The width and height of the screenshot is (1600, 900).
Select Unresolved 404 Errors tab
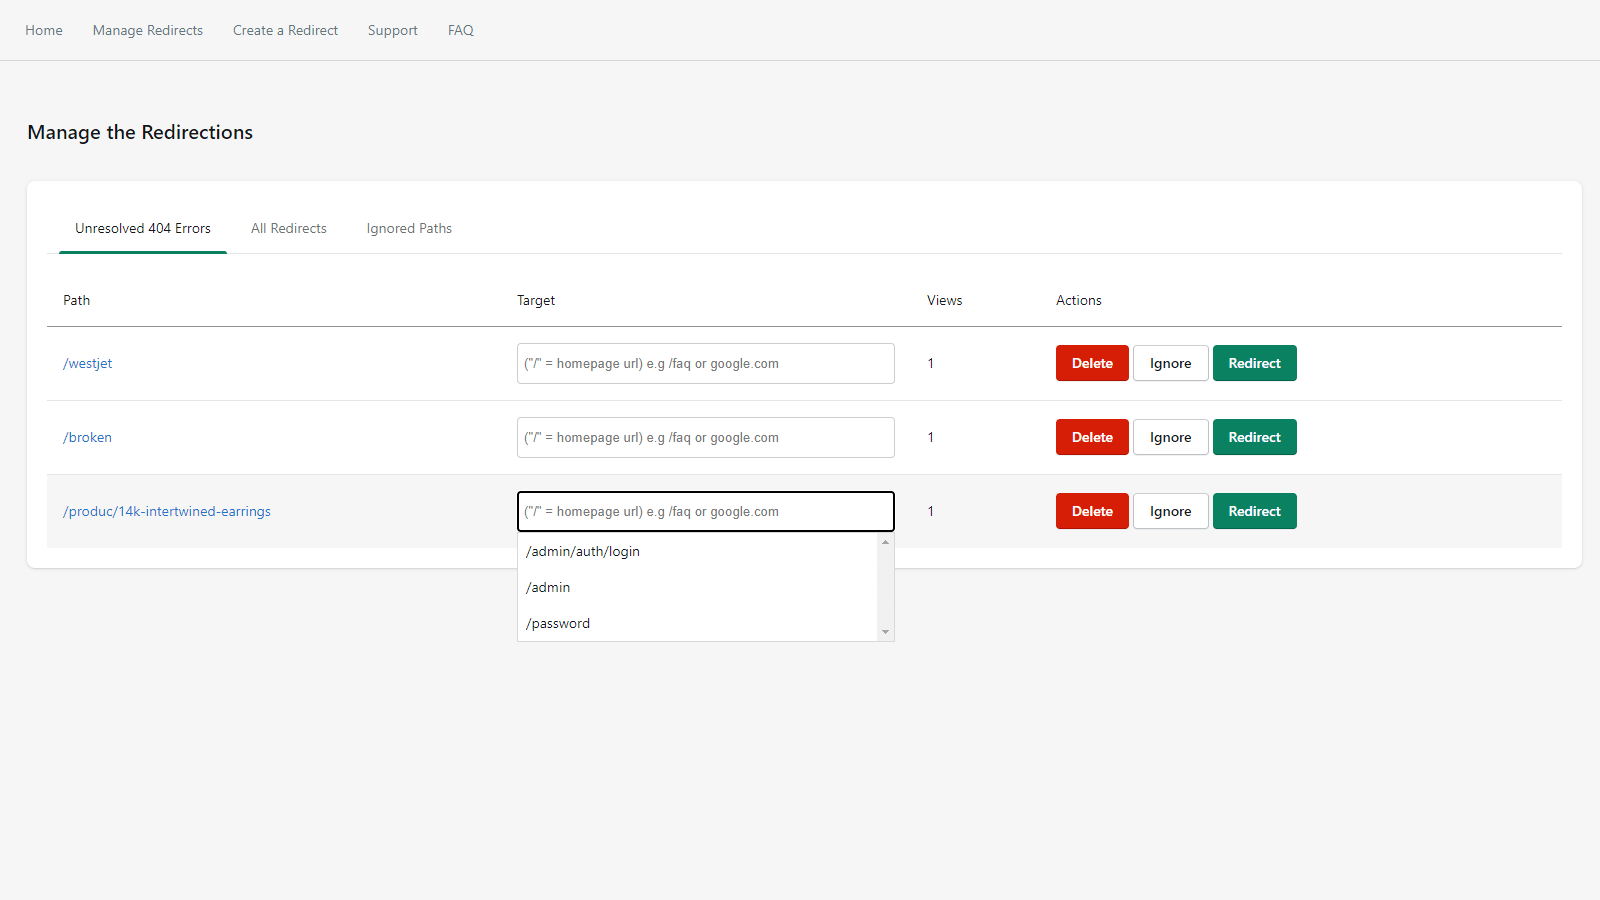[x=143, y=228]
